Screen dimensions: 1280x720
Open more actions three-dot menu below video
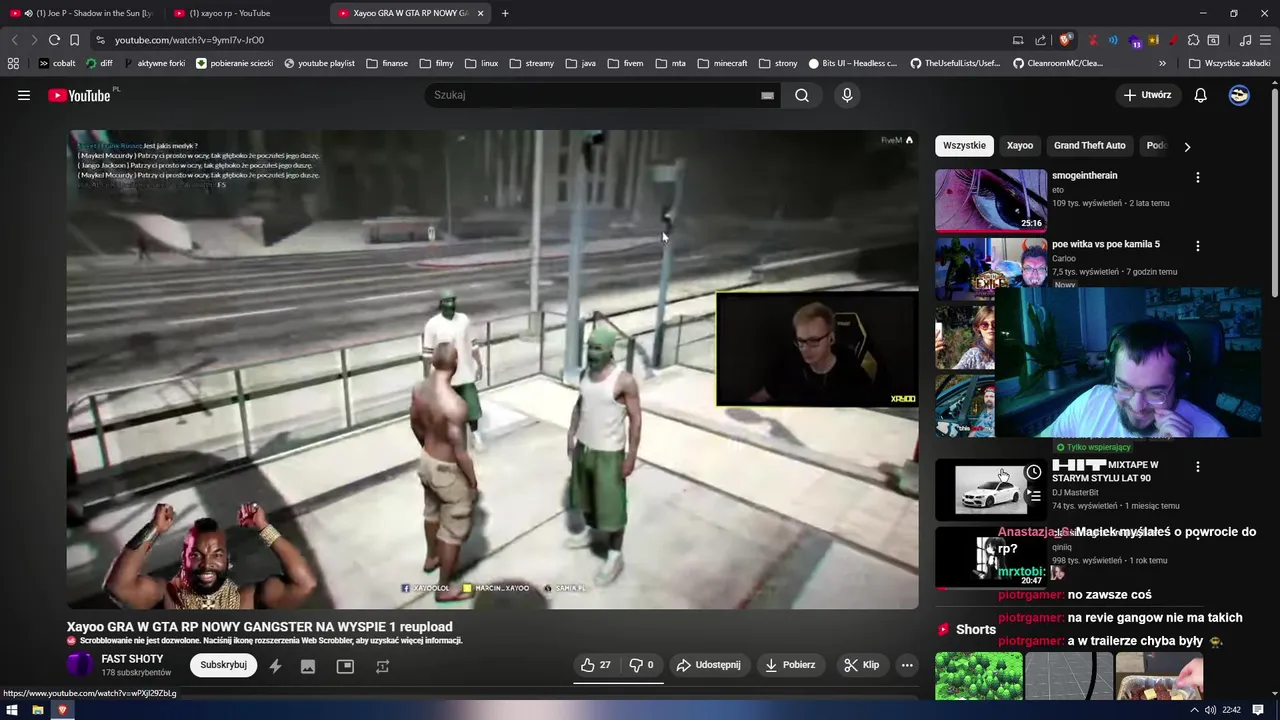tap(907, 665)
